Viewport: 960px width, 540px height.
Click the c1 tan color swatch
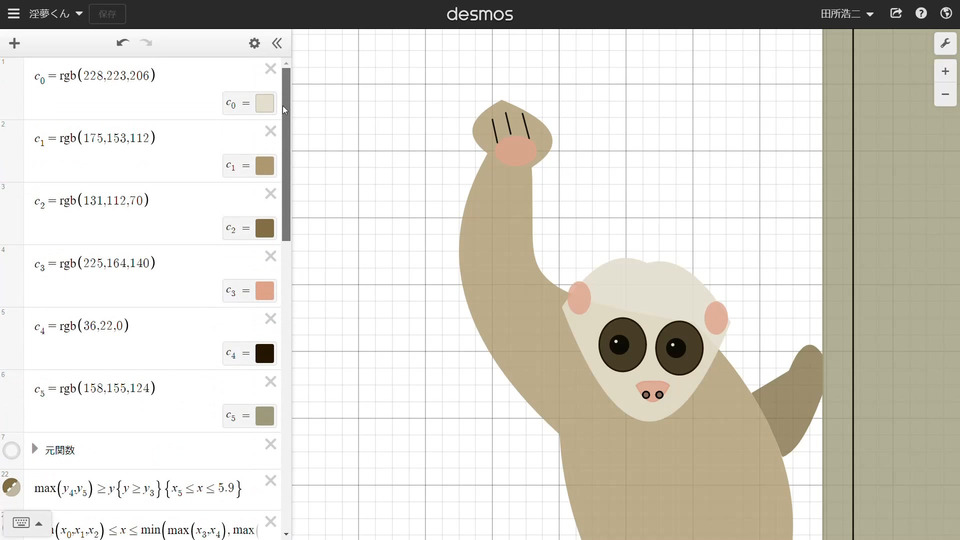tap(264, 166)
